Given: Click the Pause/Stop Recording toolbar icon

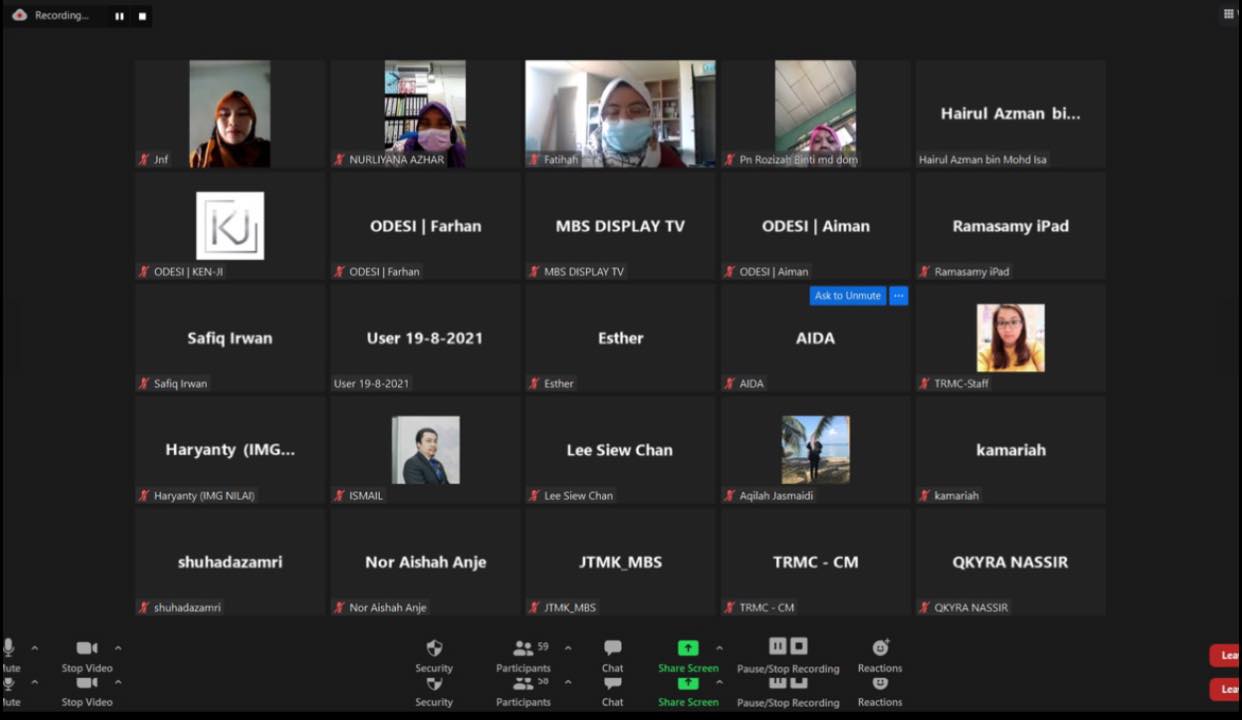Looking at the screenshot, I should [788, 647].
